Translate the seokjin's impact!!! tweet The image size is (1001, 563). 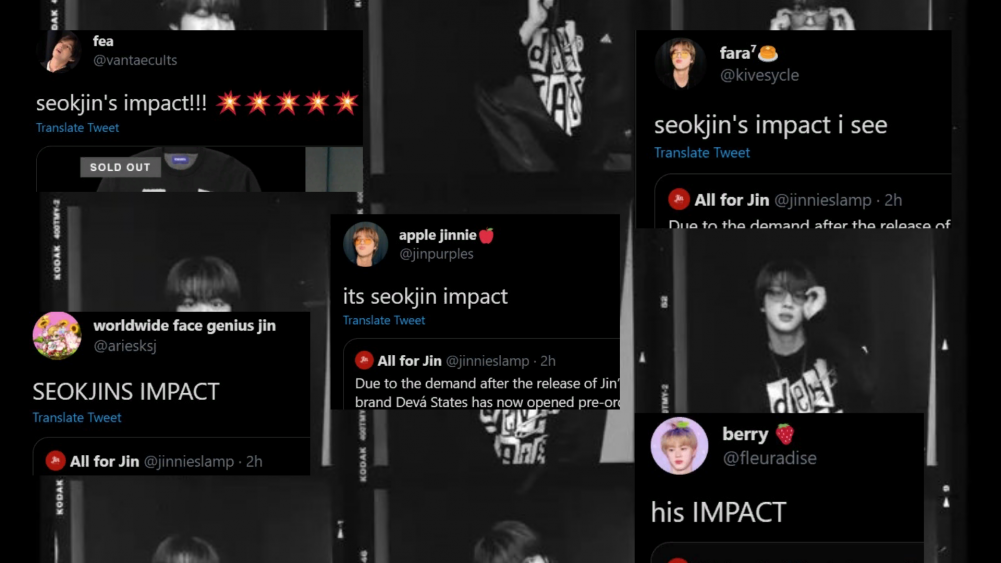click(77, 128)
